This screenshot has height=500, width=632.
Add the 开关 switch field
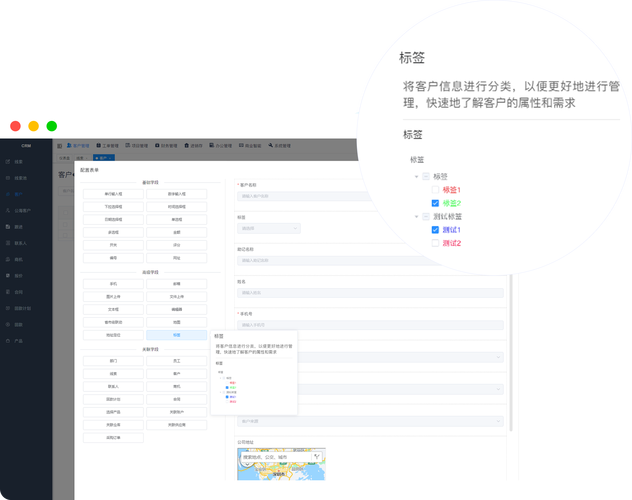tap(113, 245)
